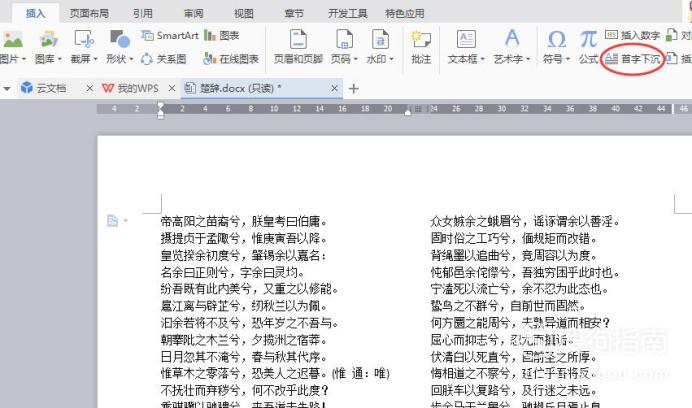Open the 图库 gallery icon
This screenshot has width=692, height=408.
pos(48,40)
